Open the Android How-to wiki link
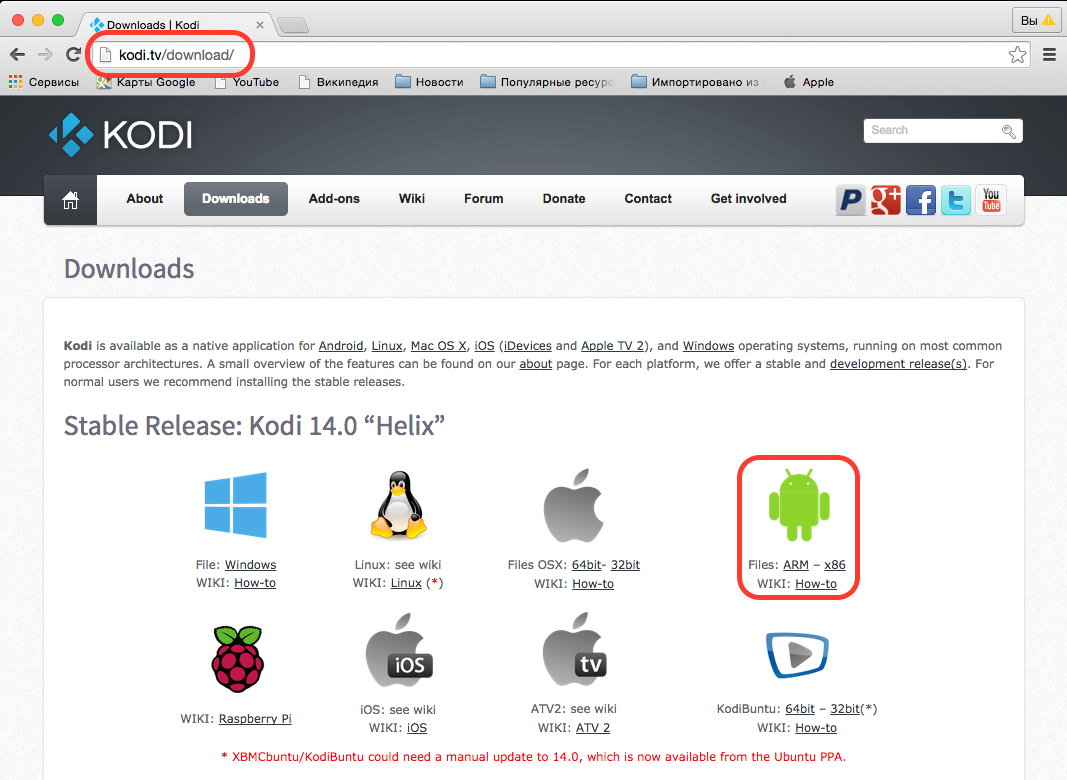The image size is (1067, 780). pos(816,583)
